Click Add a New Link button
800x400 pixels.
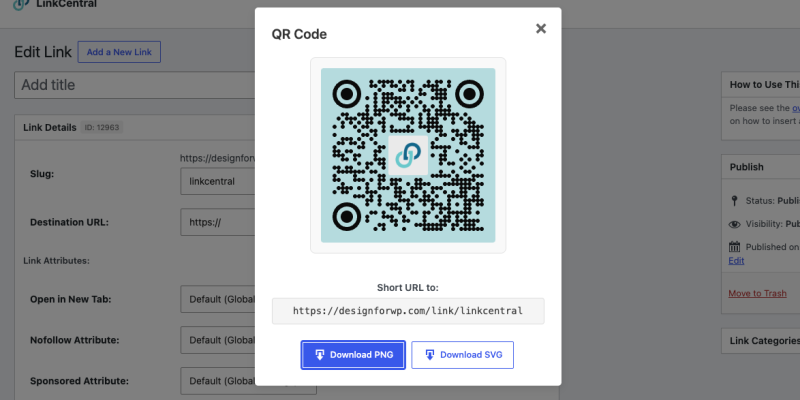(119, 52)
